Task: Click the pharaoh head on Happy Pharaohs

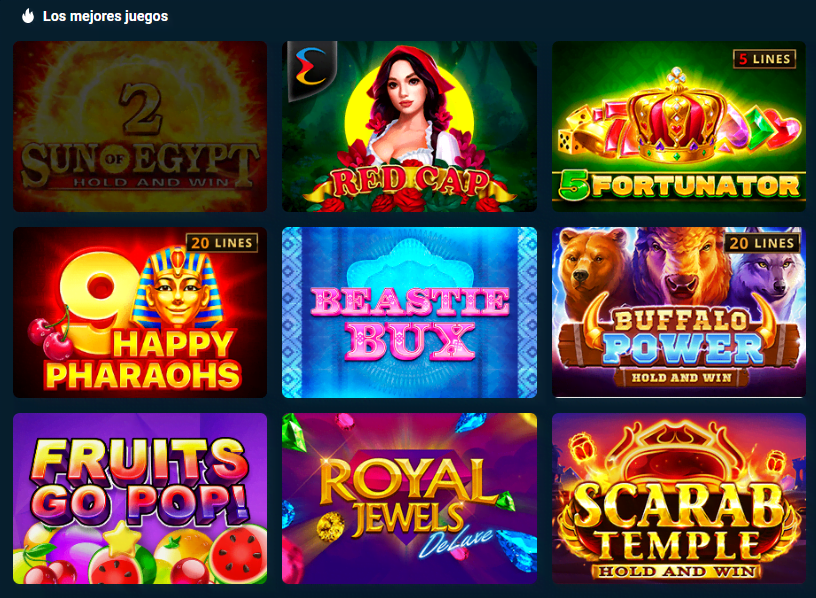Action: [178, 289]
